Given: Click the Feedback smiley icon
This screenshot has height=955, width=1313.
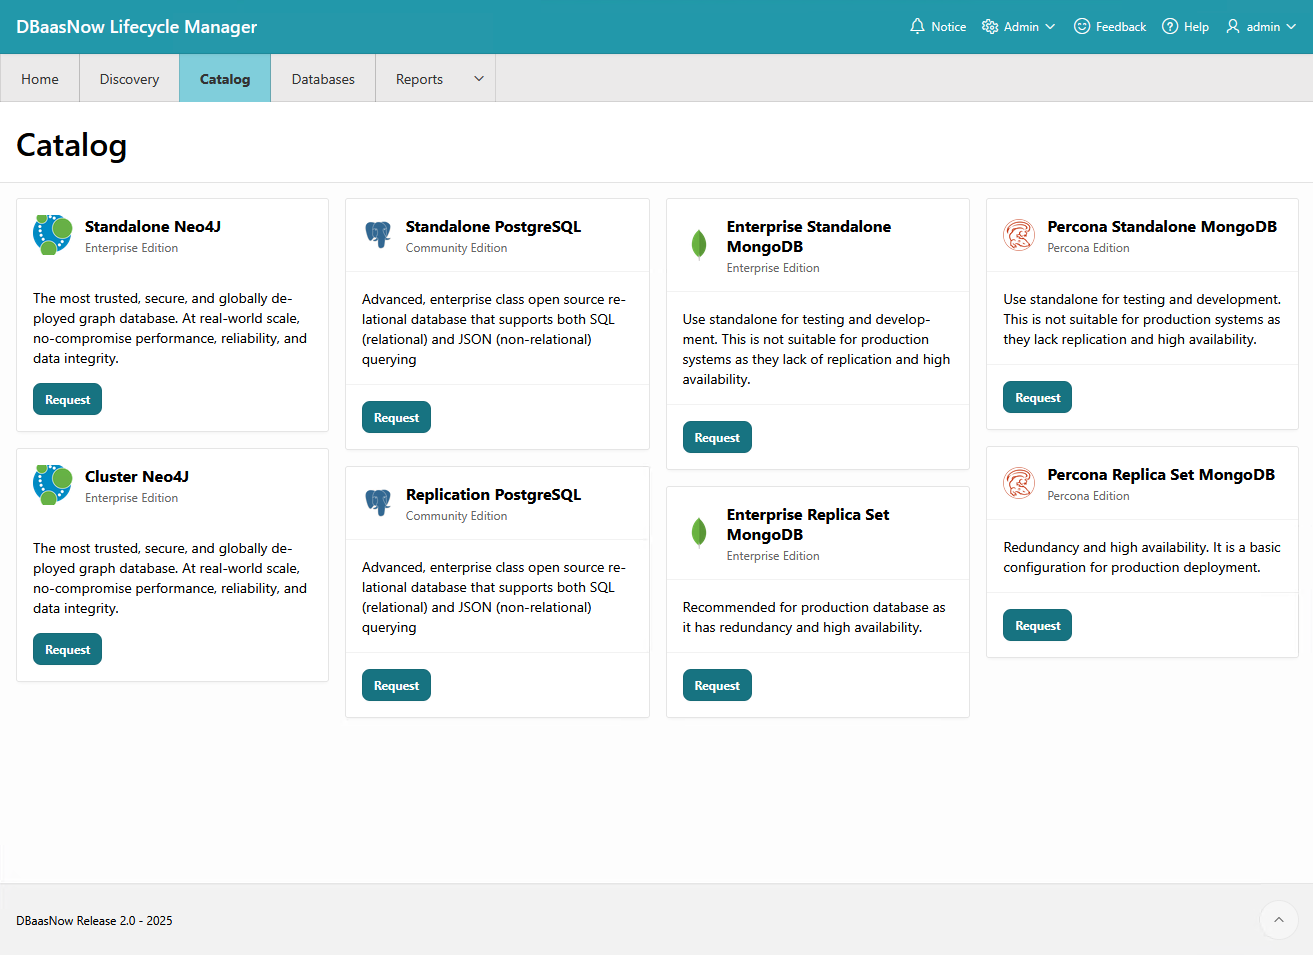Looking at the screenshot, I should point(1082,27).
